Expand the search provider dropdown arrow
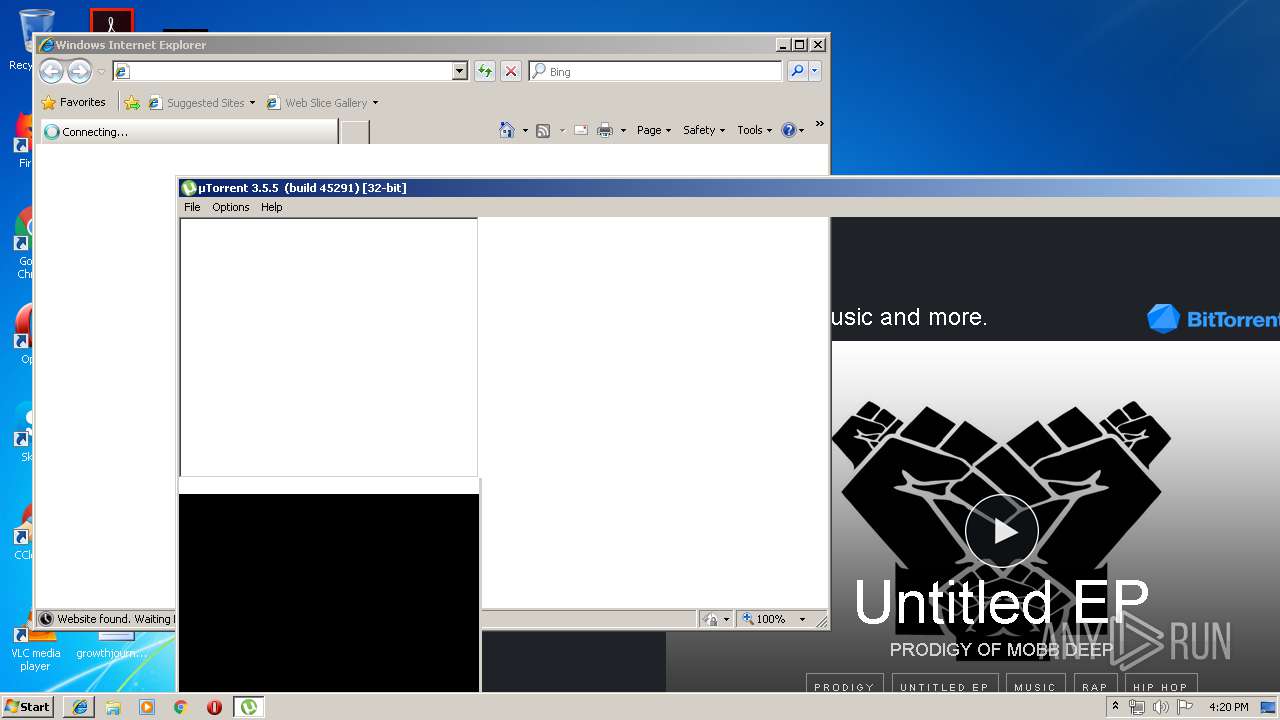1280x720 pixels. tap(815, 71)
